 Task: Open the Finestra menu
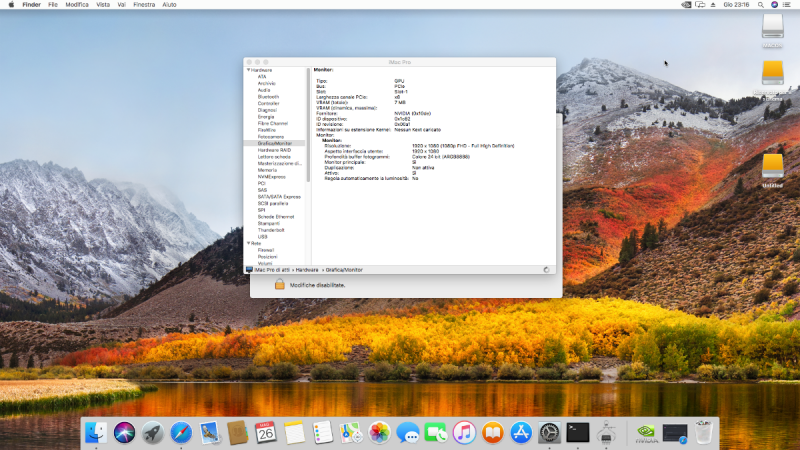144,5
